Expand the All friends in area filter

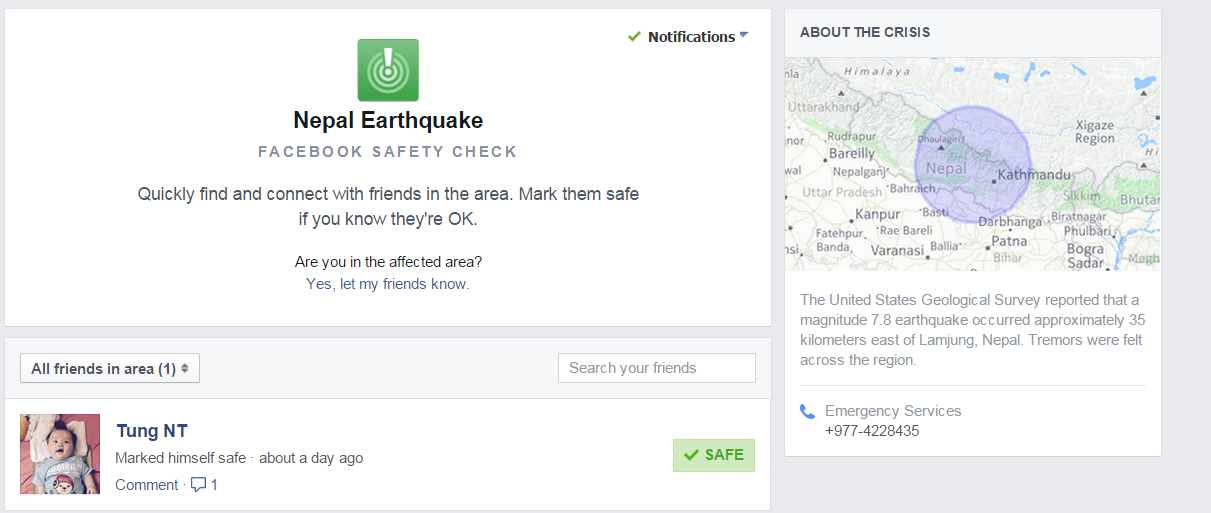[110, 369]
